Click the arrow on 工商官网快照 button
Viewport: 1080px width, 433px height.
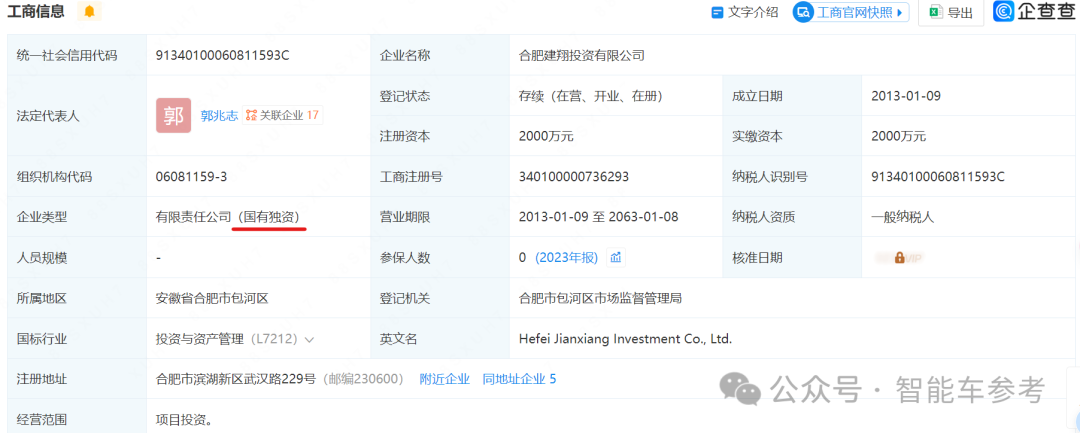coord(900,13)
